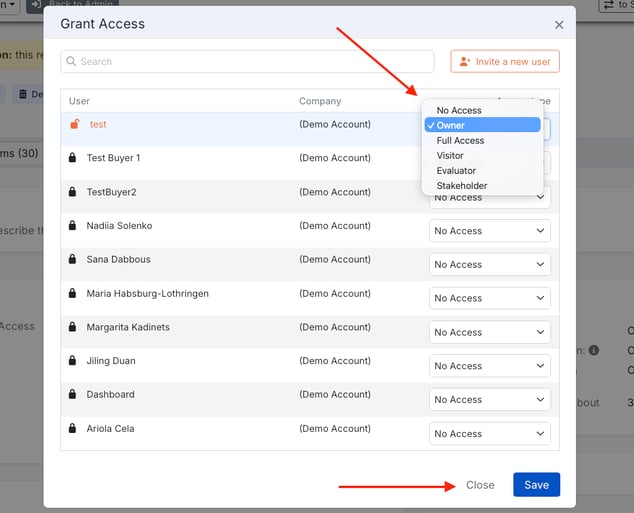Pick the Evaluator access option
The height and width of the screenshot is (513, 634).
pos(456,171)
